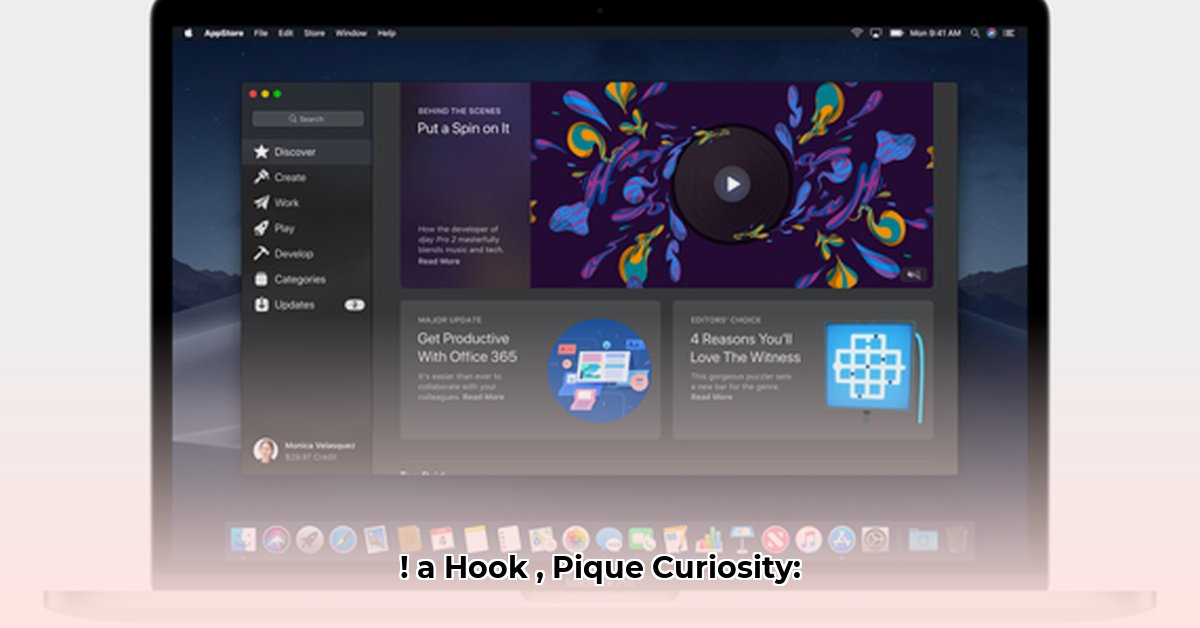Open the Music app from the Dock

click(808, 540)
